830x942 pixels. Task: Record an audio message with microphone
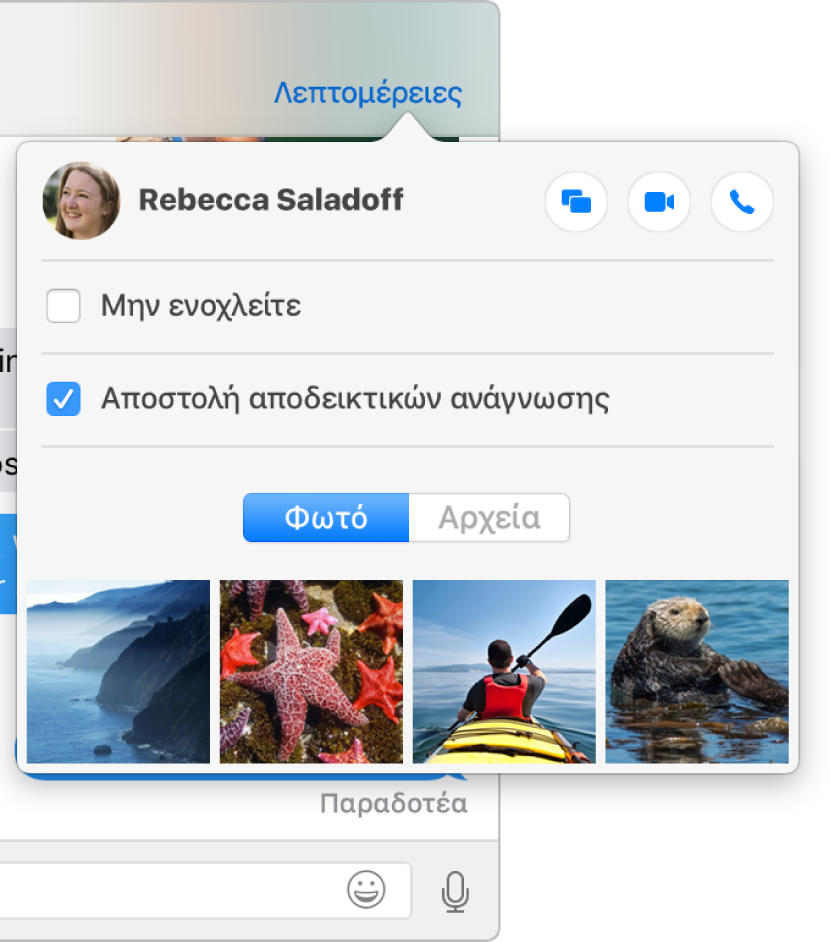(455, 892)
